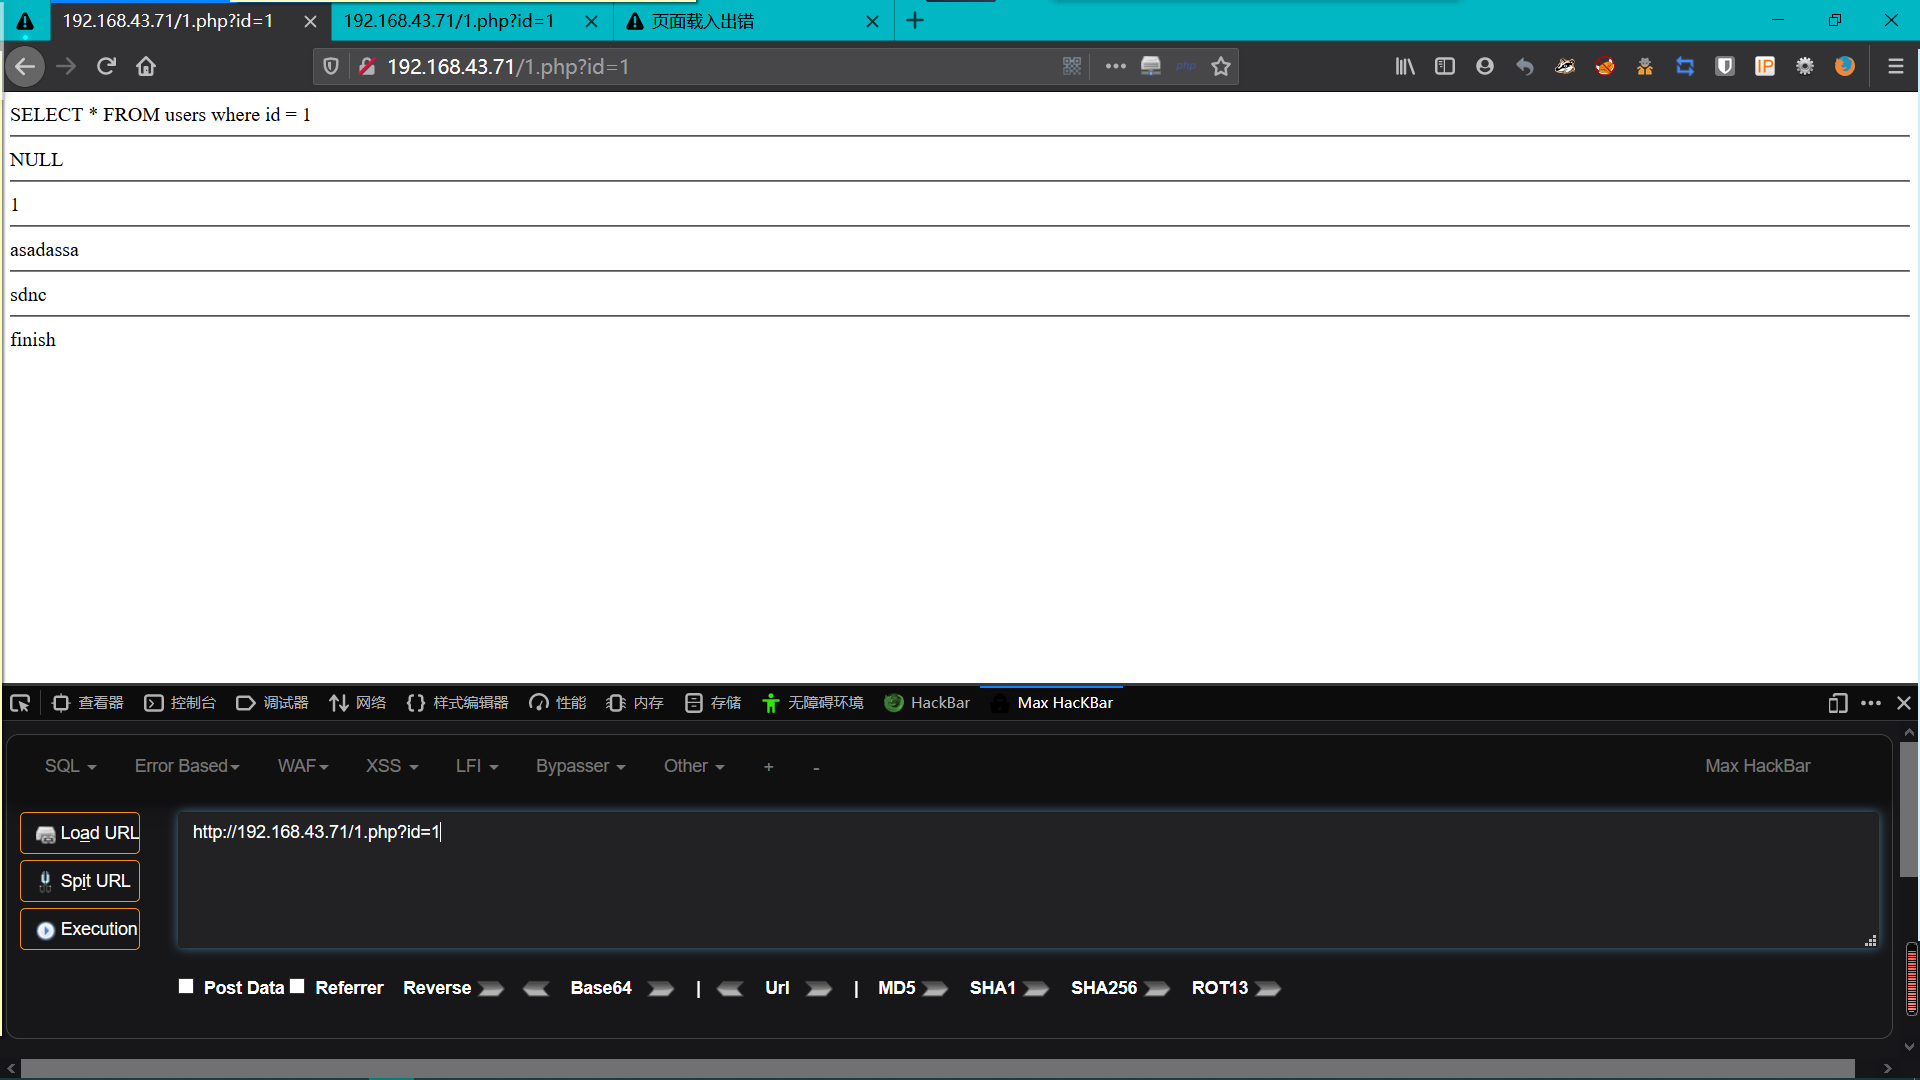
Task: Open the tracking protection shield icon
Action: [x=331, y=66]
